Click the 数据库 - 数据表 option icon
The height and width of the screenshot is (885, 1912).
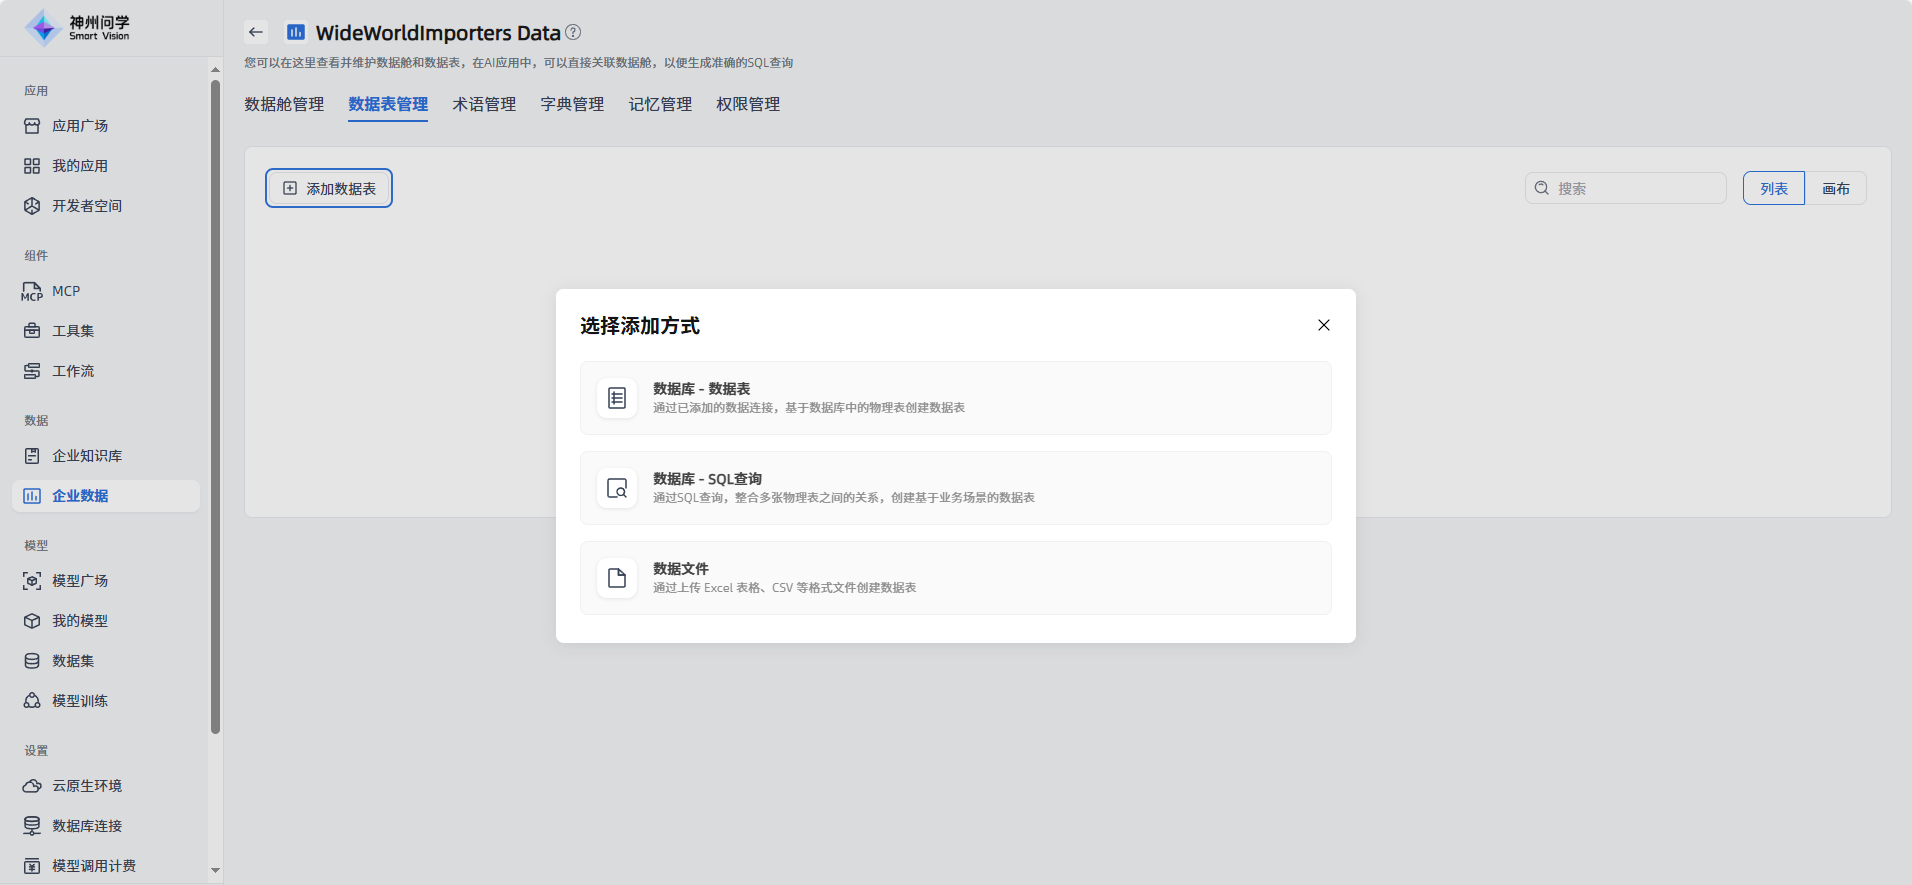click(x=617, y=398)
